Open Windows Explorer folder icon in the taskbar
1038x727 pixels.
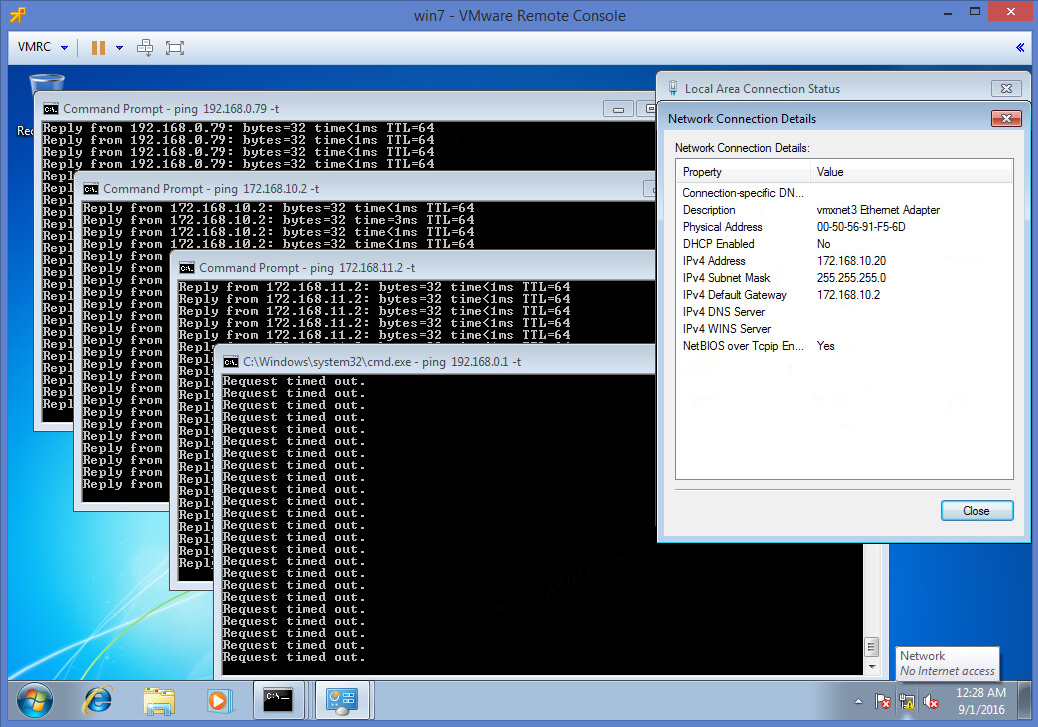160,699
